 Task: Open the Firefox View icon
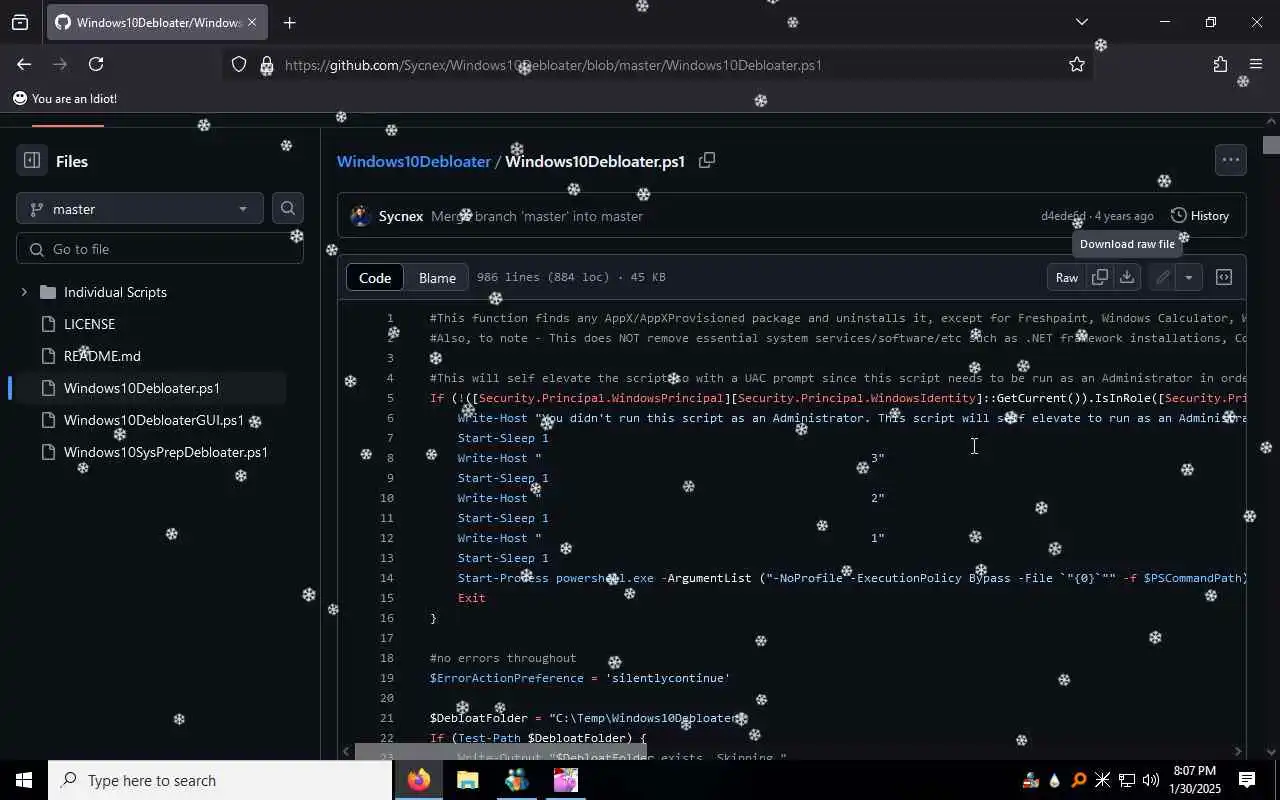tap(20, 22)
